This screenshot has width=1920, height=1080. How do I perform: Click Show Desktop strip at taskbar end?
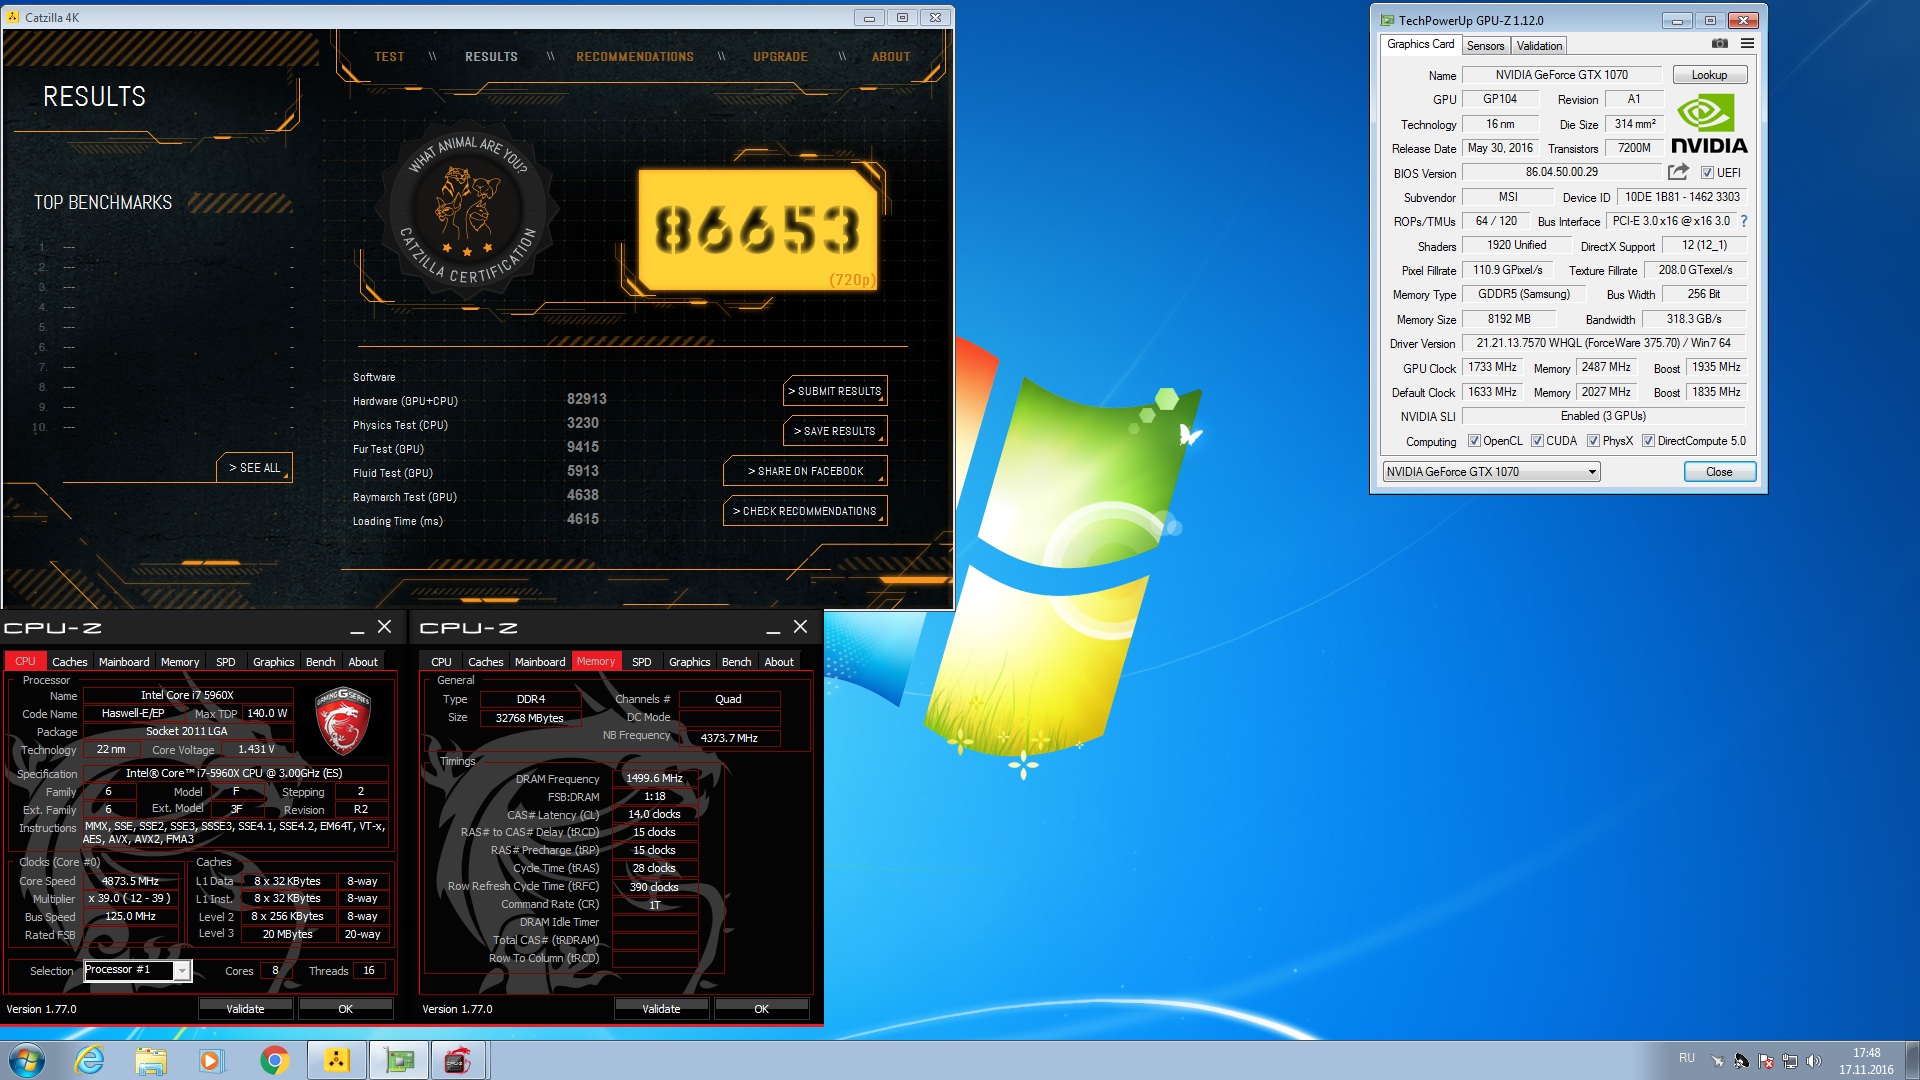point(1912,1060)
